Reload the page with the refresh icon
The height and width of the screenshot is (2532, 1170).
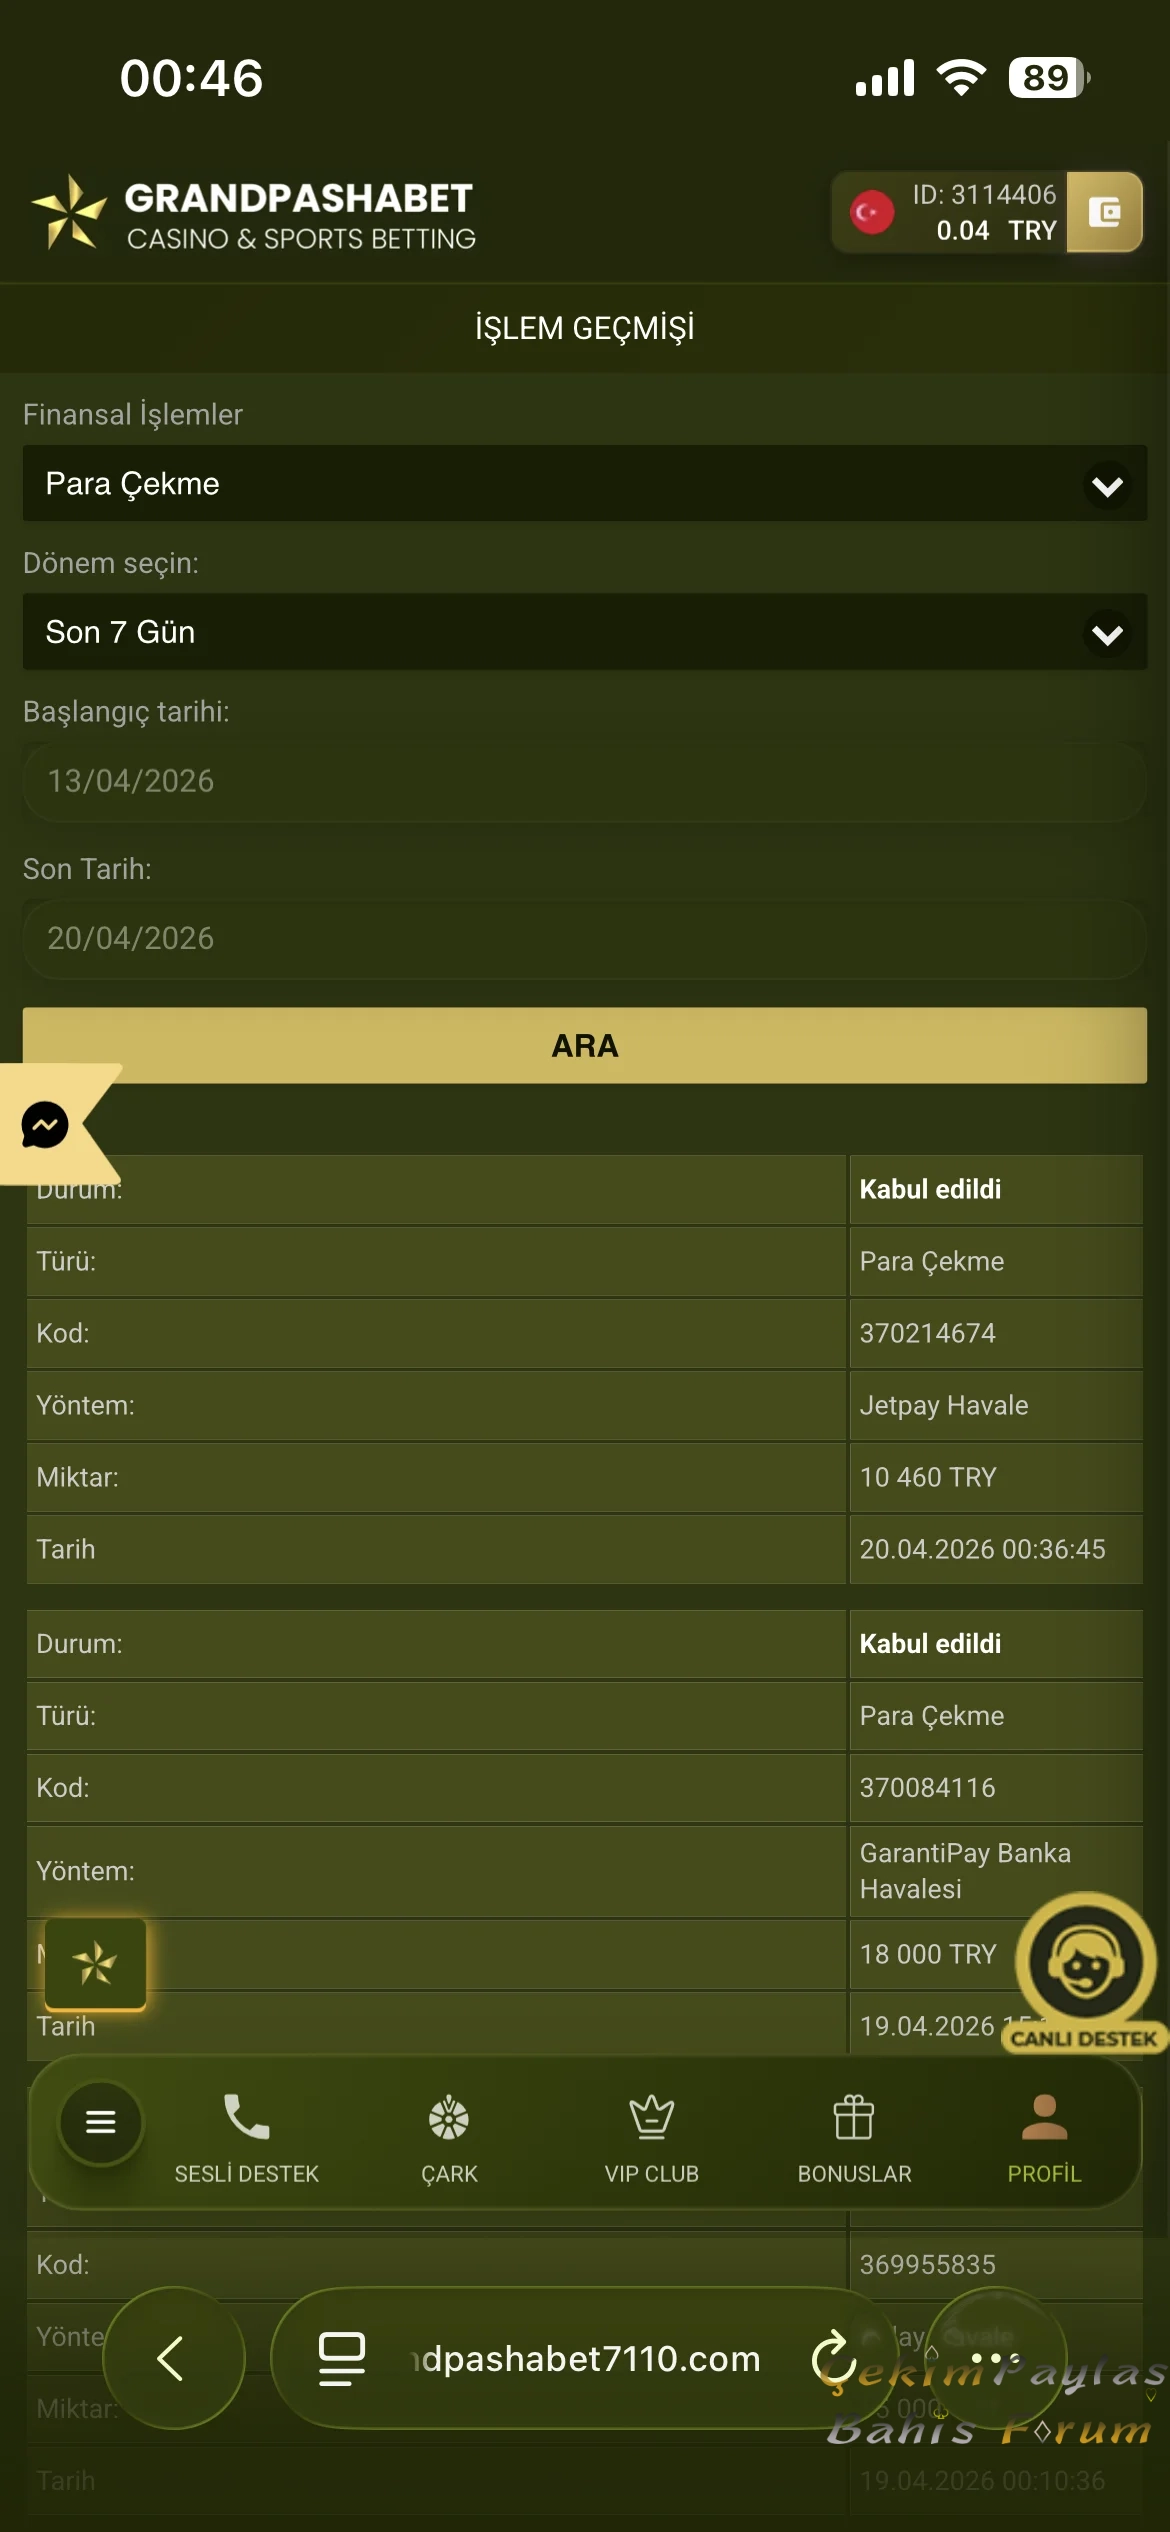(833, 2358)
